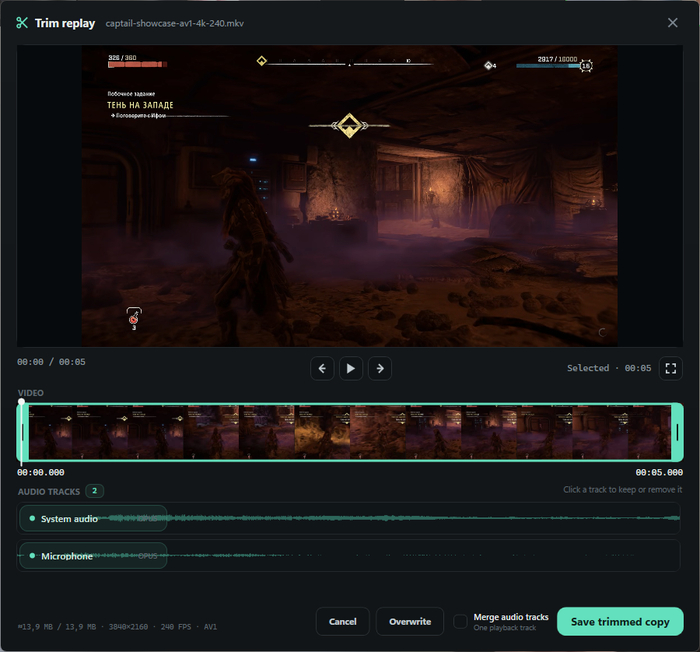This screenshot has height=652, width=700.
Task: Click the Overwrite button
Action: (410, 621)
